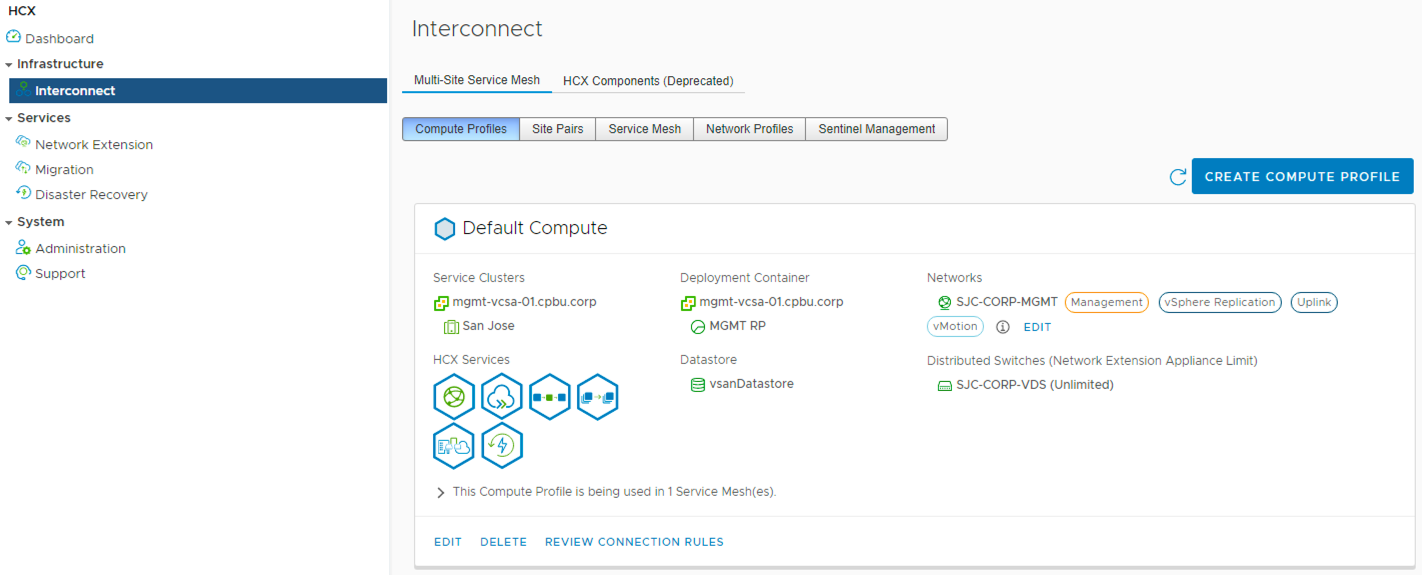Viewport: 1422px width, 575px height.
Task: Click the globe hexagon HCX service icon
Action: click(454, 397)
